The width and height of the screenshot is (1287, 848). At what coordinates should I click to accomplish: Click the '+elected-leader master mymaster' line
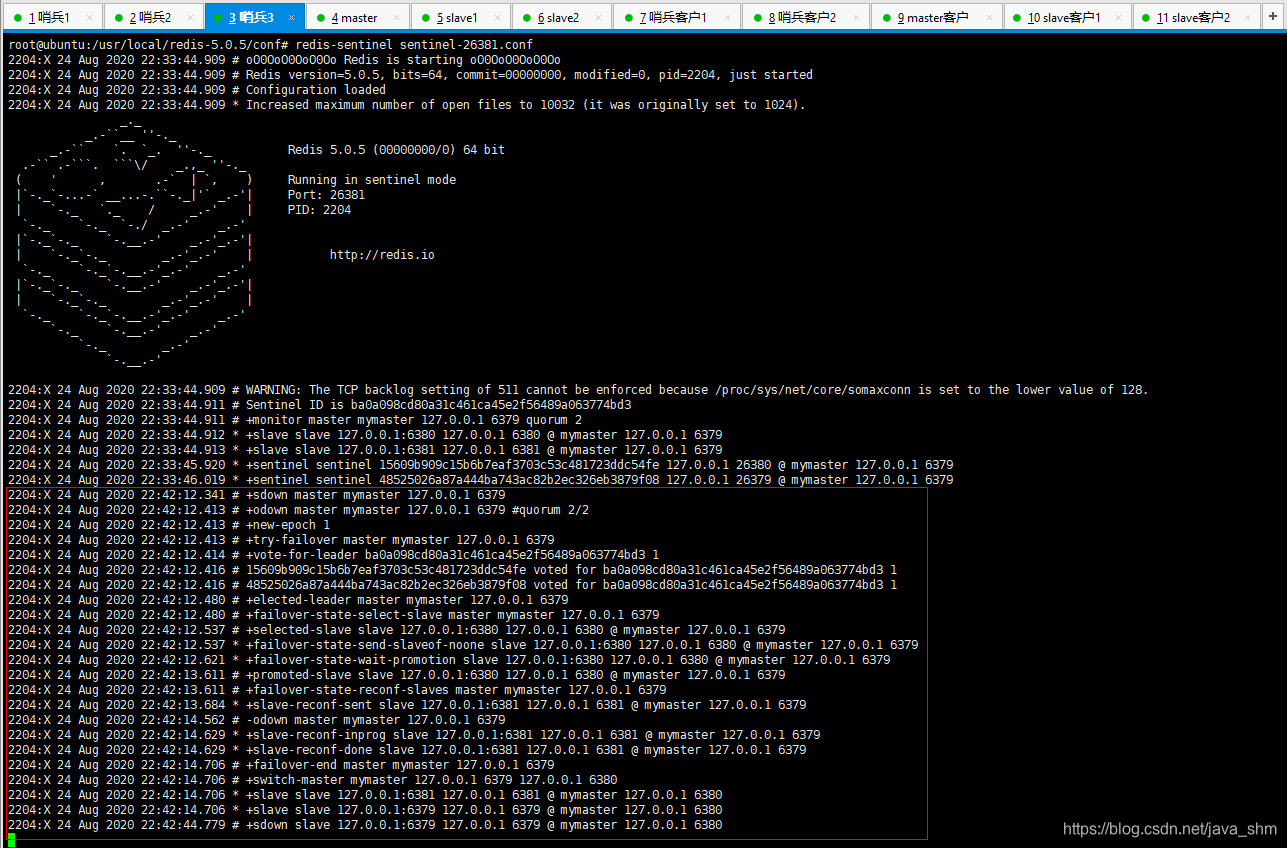click(288, 600)
